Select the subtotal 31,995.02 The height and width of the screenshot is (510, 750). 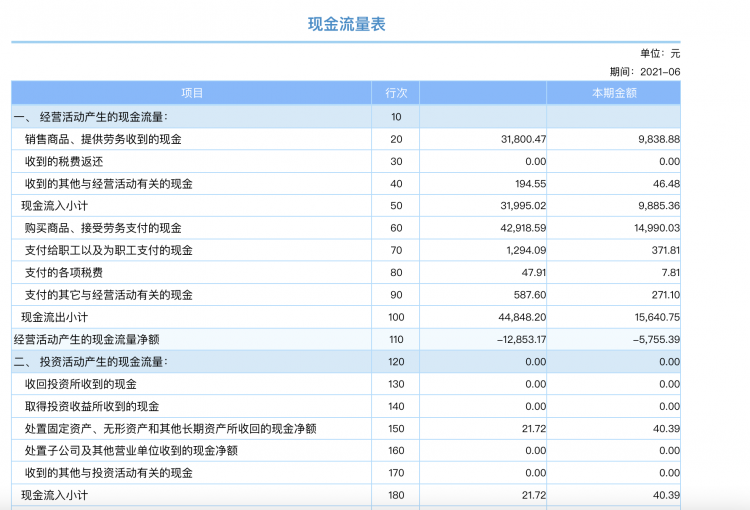click(x=523, y=206)
